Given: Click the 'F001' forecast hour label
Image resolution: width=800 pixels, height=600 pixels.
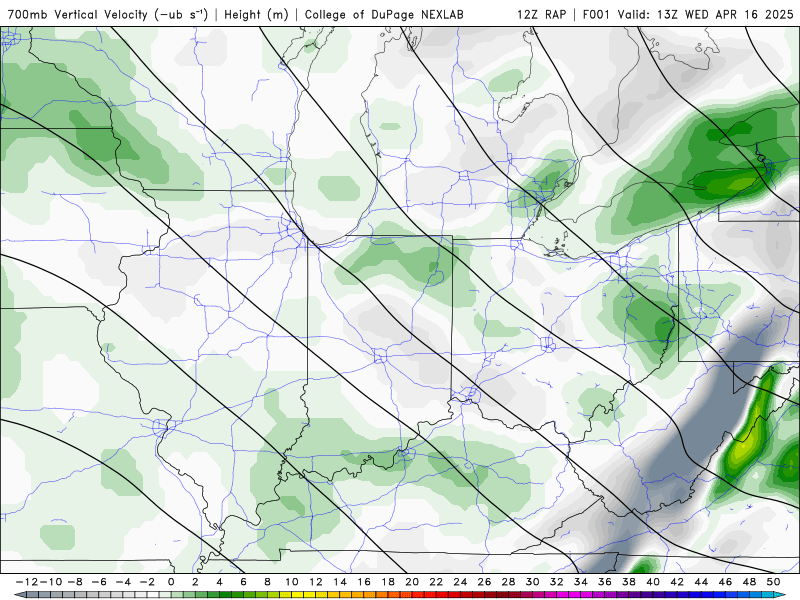Looking at the screenshot, I should click(x=596, y=14).
